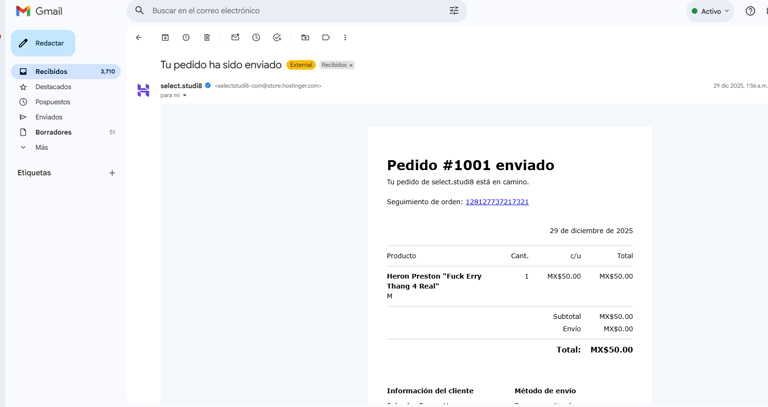
Task: Archive this email
Action: click(x=166, y=37)
